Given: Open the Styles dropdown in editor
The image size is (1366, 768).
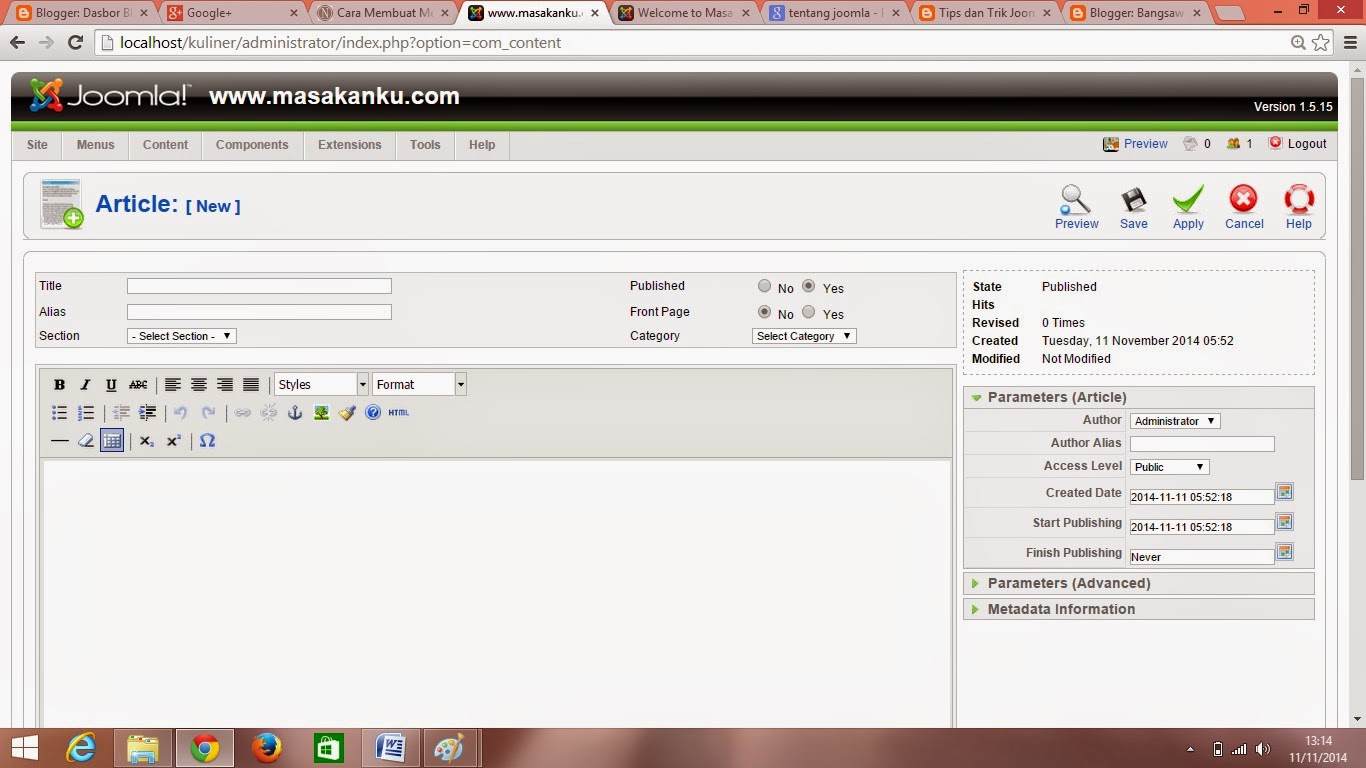Looking at the screenshot, I should point(322,384).
